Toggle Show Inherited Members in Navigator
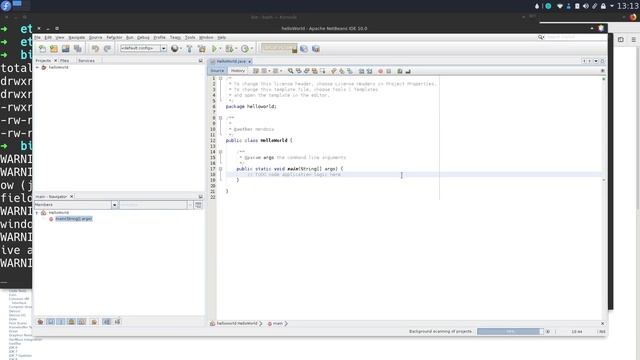This screenshot has height=360, width=640. pos(40,322)
